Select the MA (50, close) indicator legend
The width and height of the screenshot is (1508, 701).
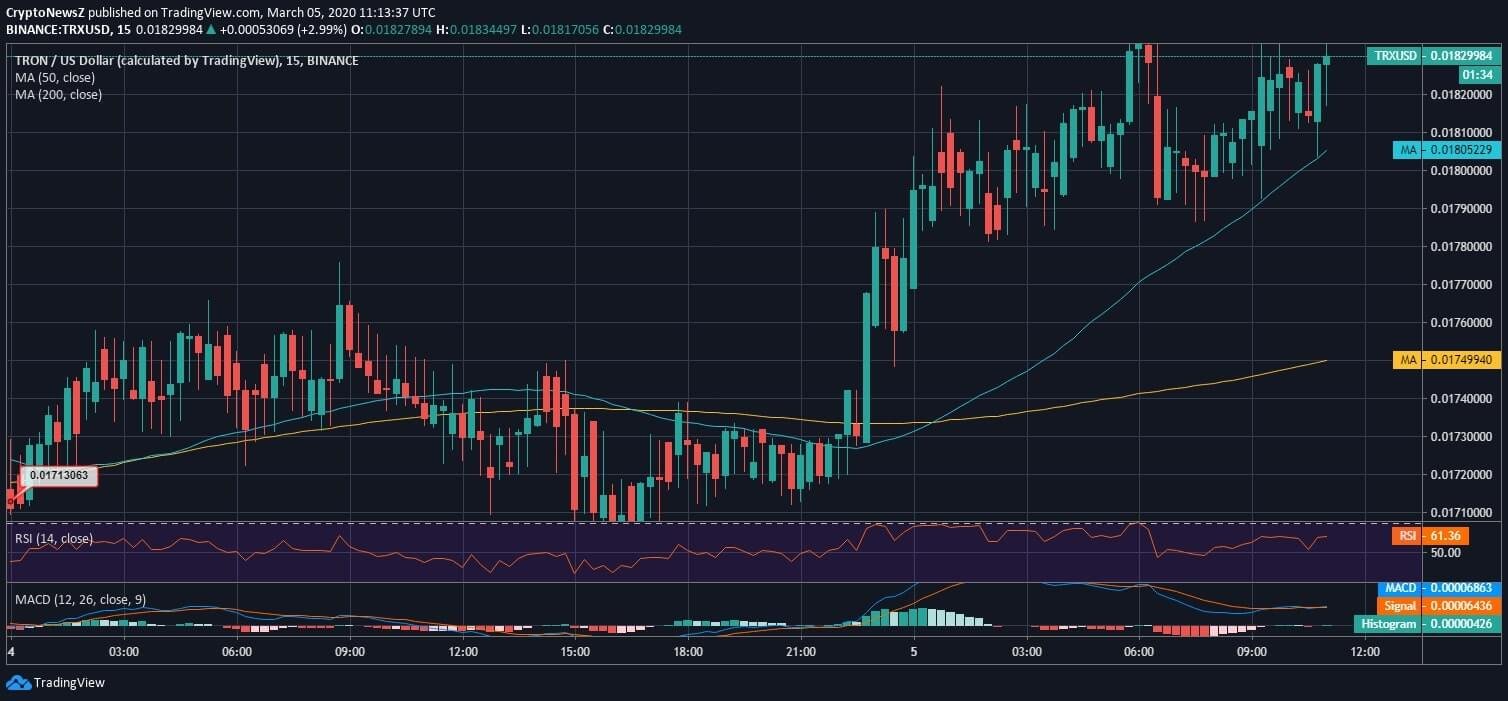click(x=57, y=77)
